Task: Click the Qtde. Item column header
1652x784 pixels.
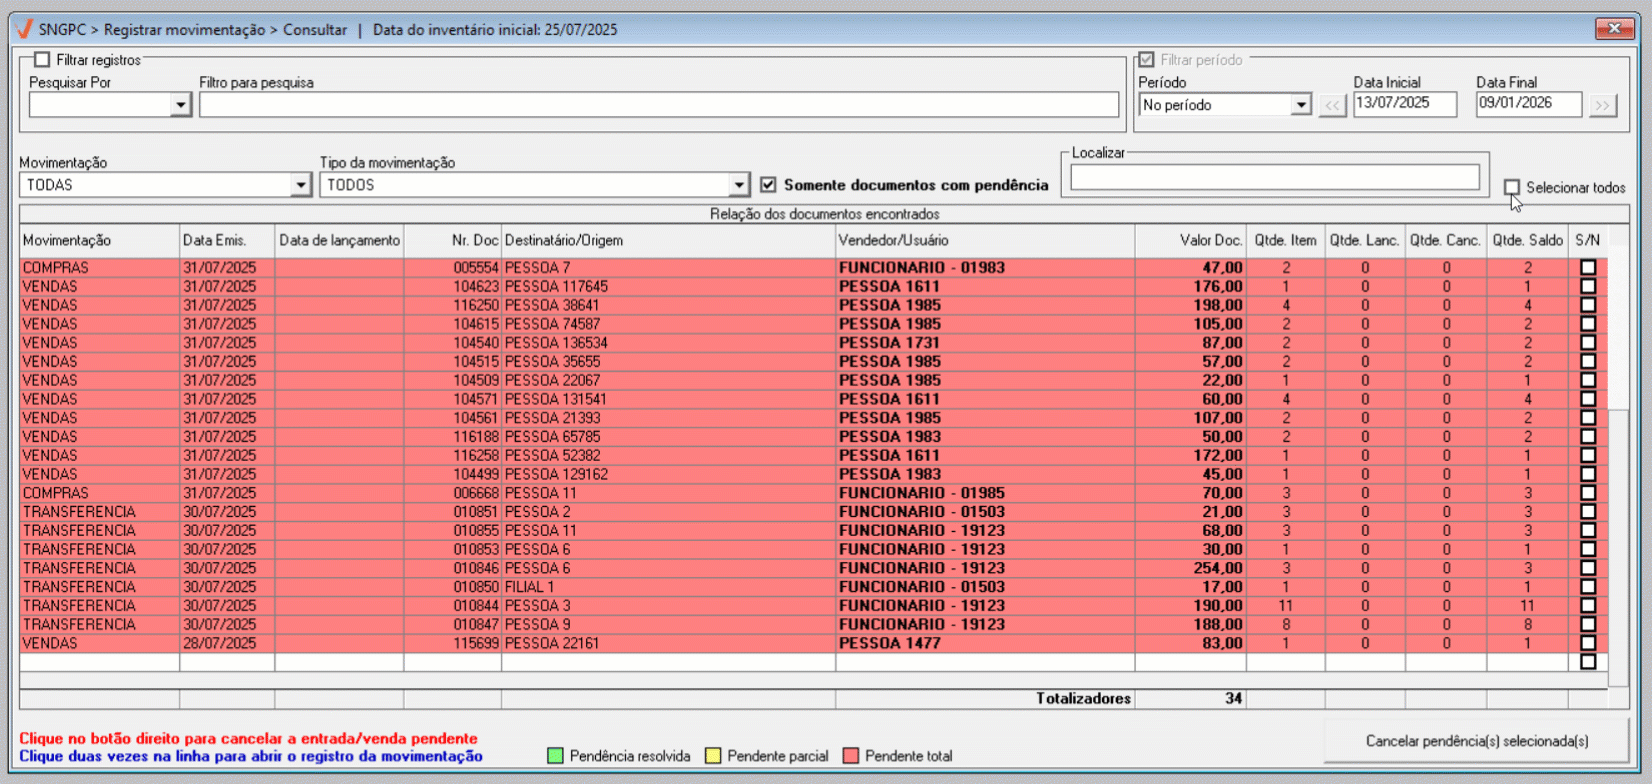Action: 1286,240
